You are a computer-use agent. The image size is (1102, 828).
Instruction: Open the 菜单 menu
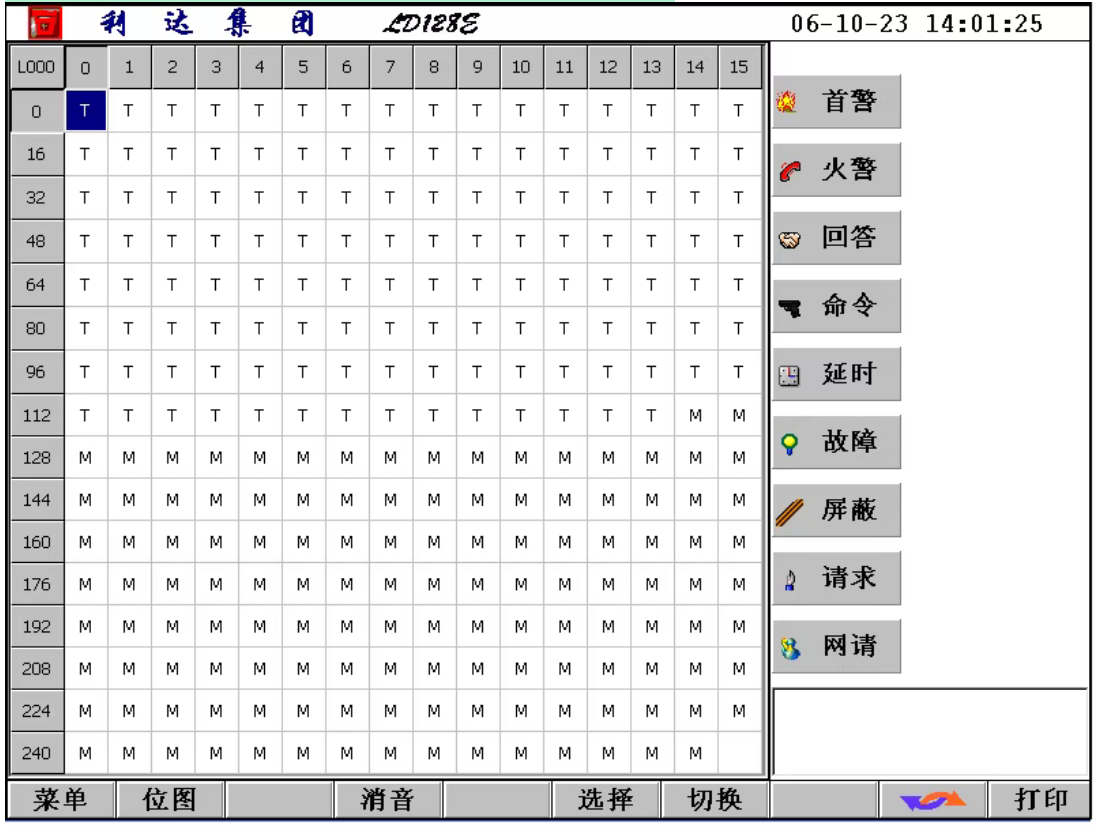click(60, 800)
